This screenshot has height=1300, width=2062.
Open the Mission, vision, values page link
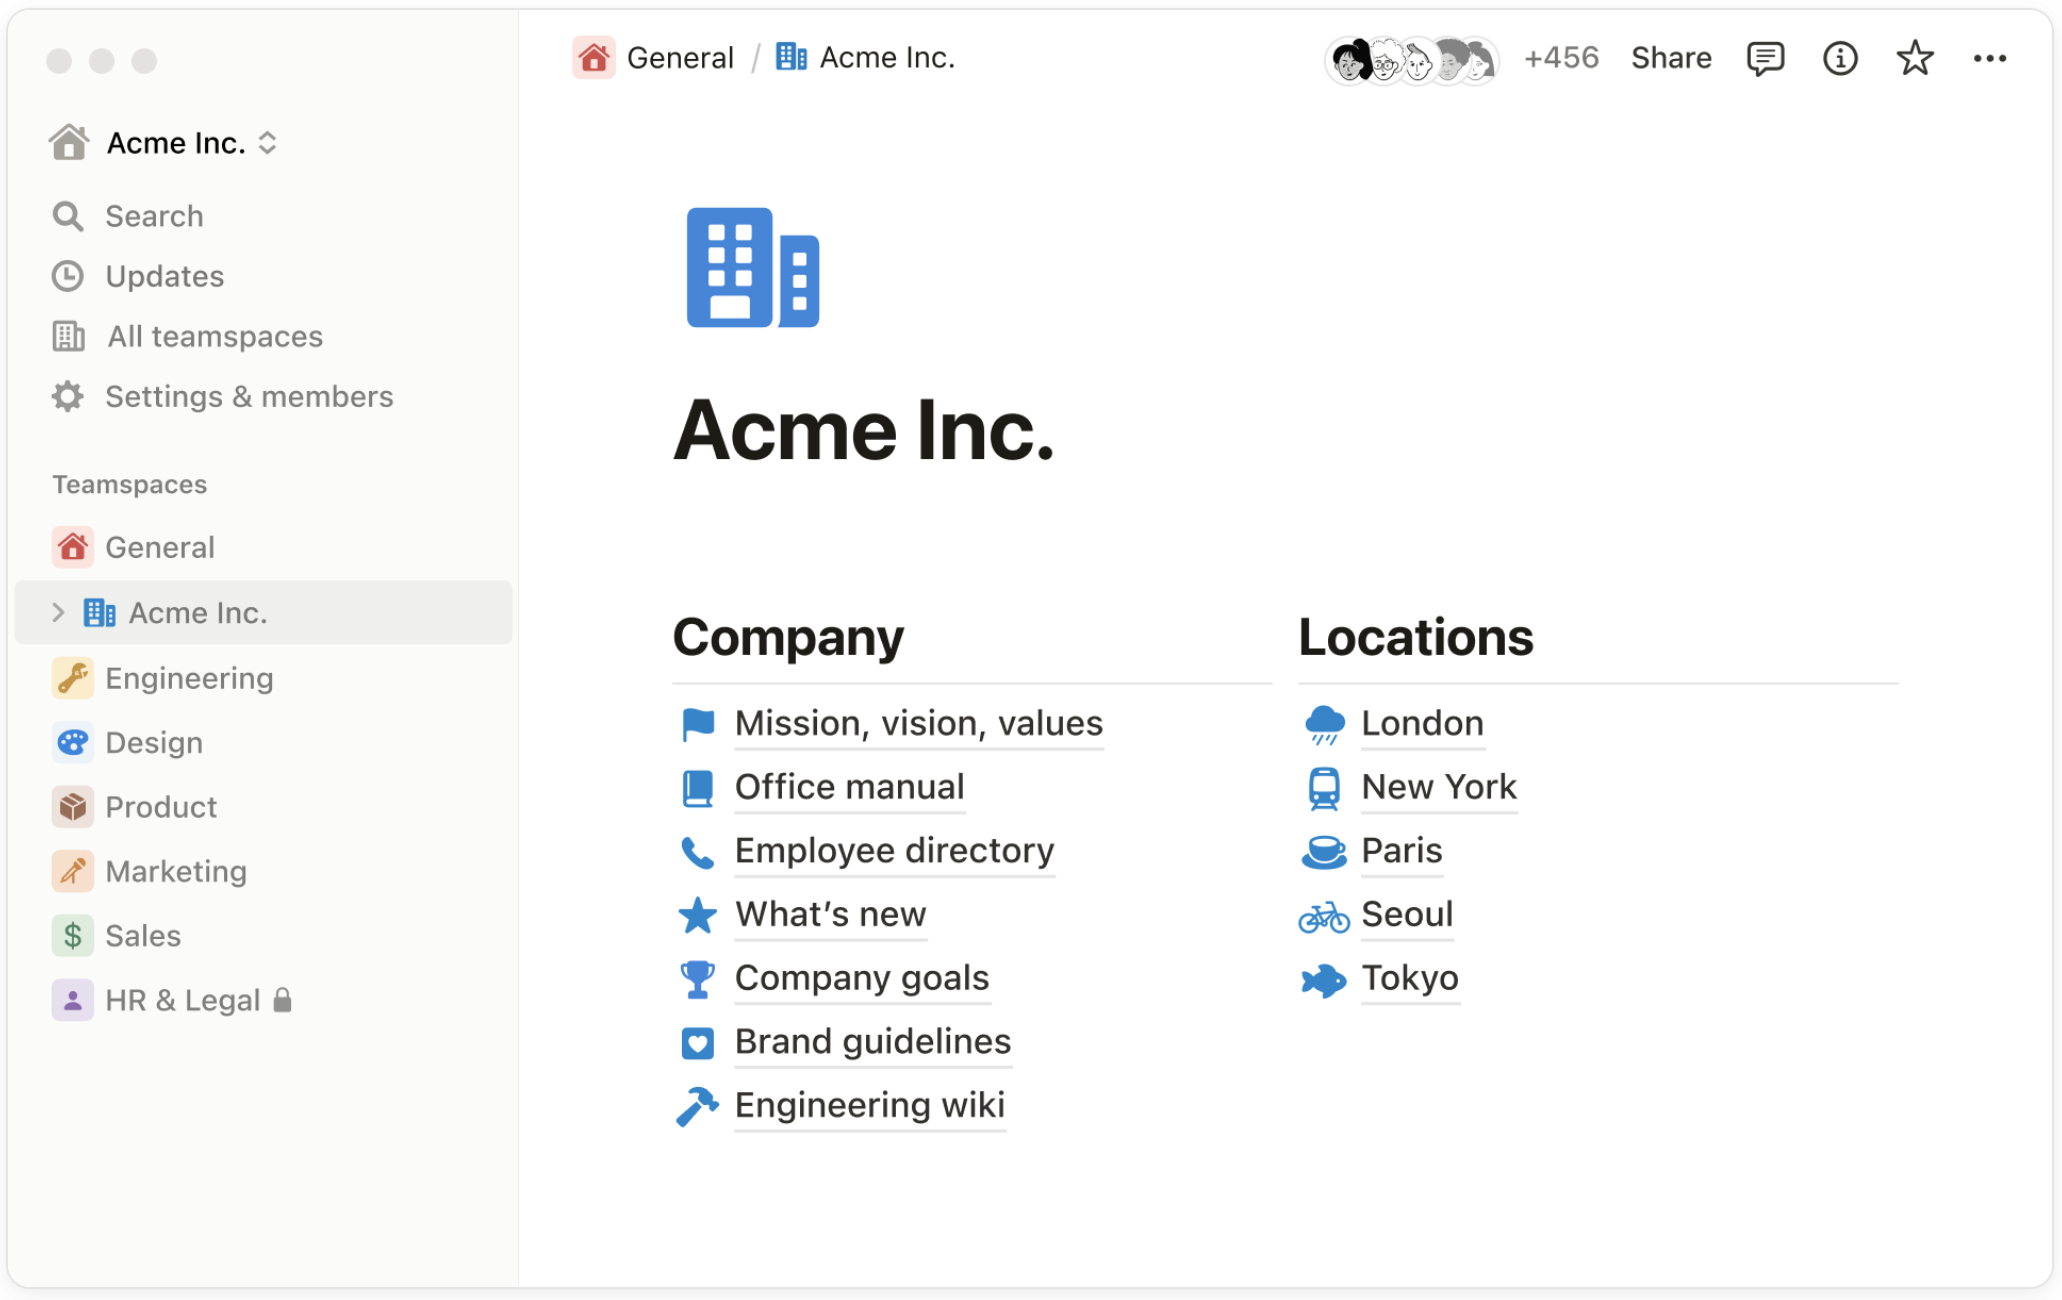pos(918,723)
